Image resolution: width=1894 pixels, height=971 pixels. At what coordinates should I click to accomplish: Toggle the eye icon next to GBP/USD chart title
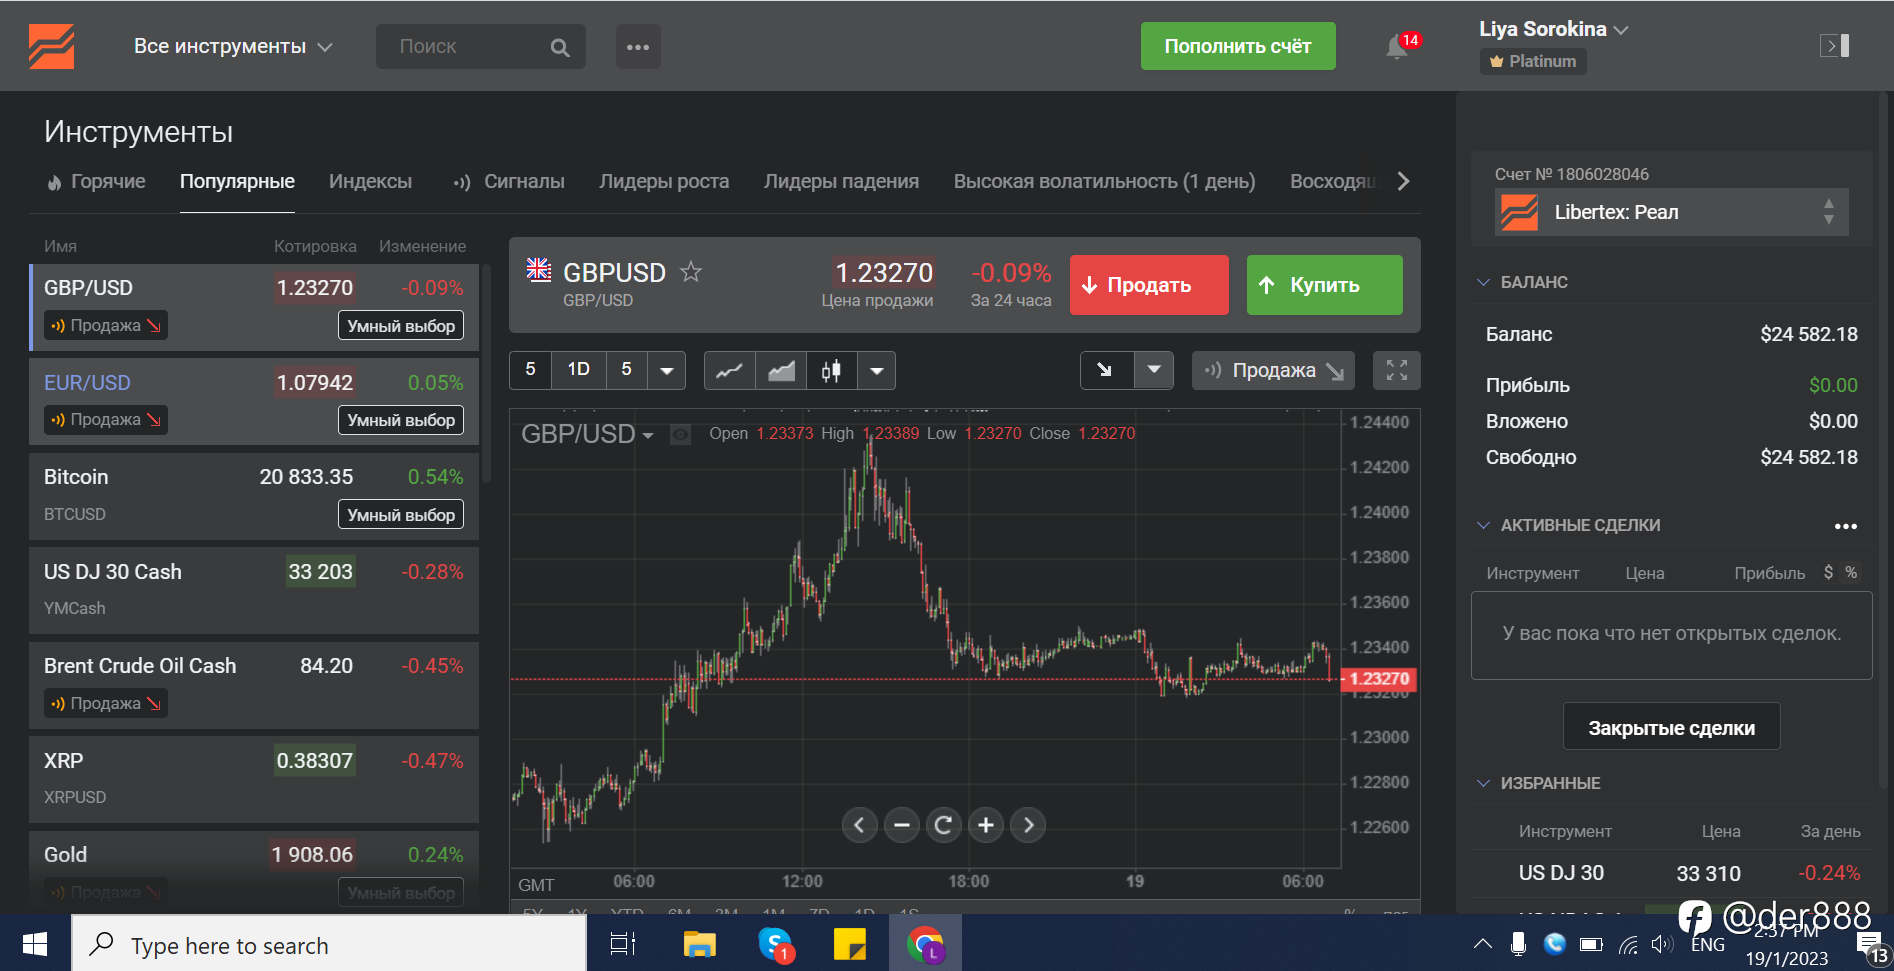680,435
